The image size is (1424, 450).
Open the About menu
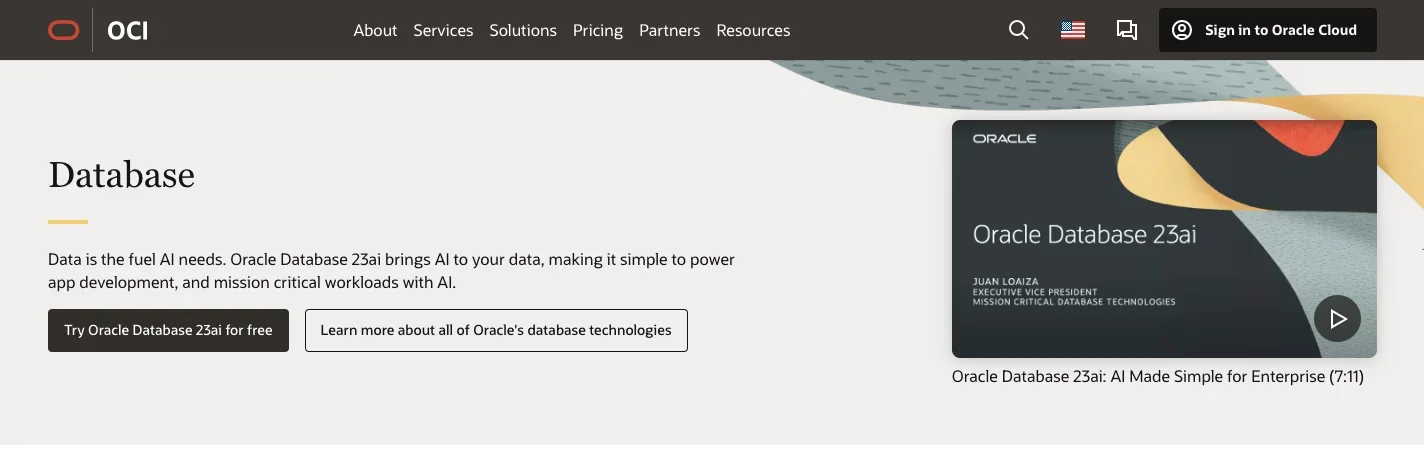(x=375, y=30)
